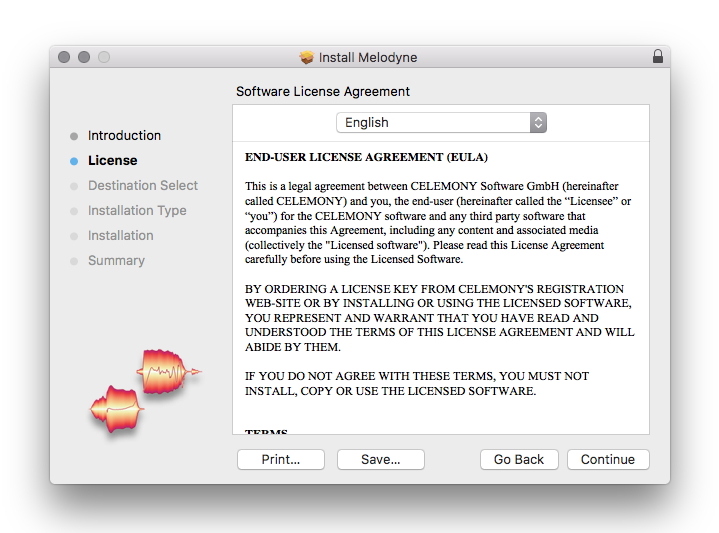Click paragraph 'IF YOU DO NOT AGREE'
This screenshot has width=719, height=533.
(417, 383)
